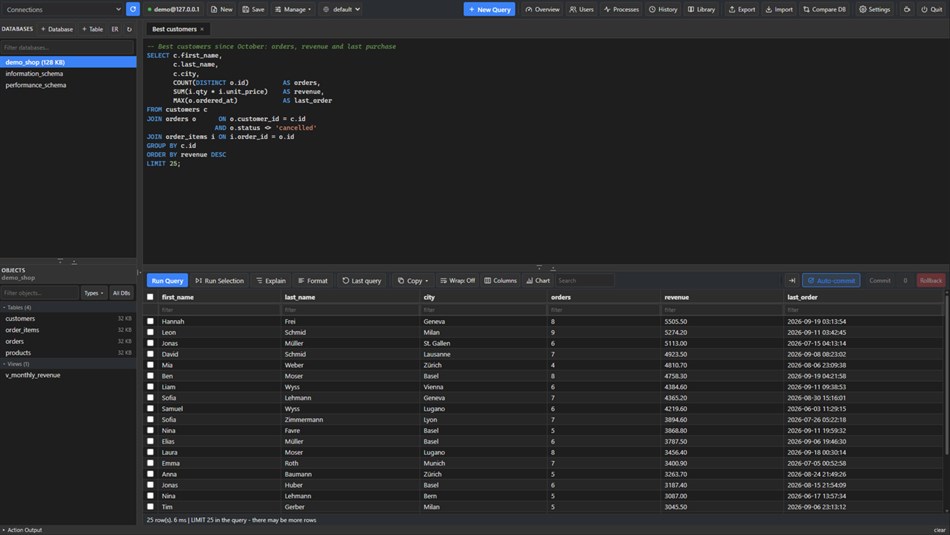Quit the application

pos(931,9)
